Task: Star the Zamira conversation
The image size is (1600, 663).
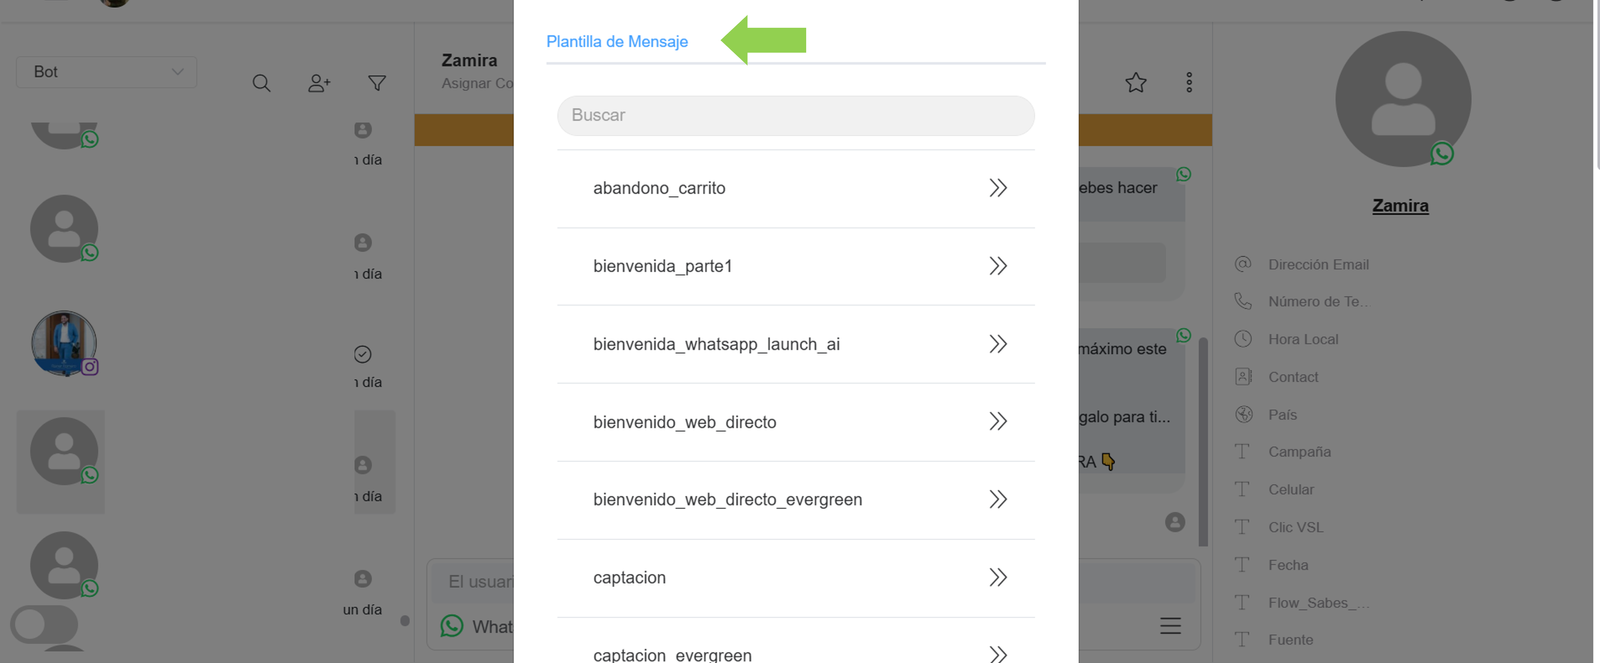Action: 1136,83
